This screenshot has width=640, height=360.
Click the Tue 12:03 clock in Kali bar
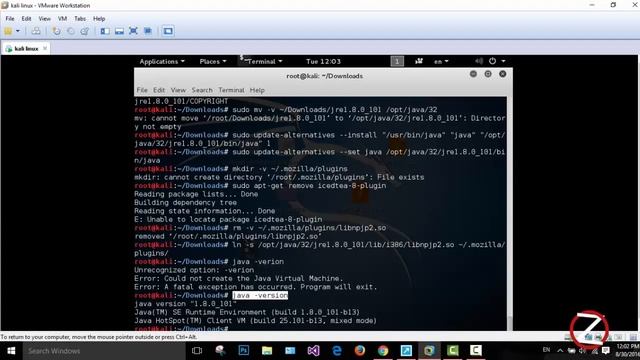point(323,61)
